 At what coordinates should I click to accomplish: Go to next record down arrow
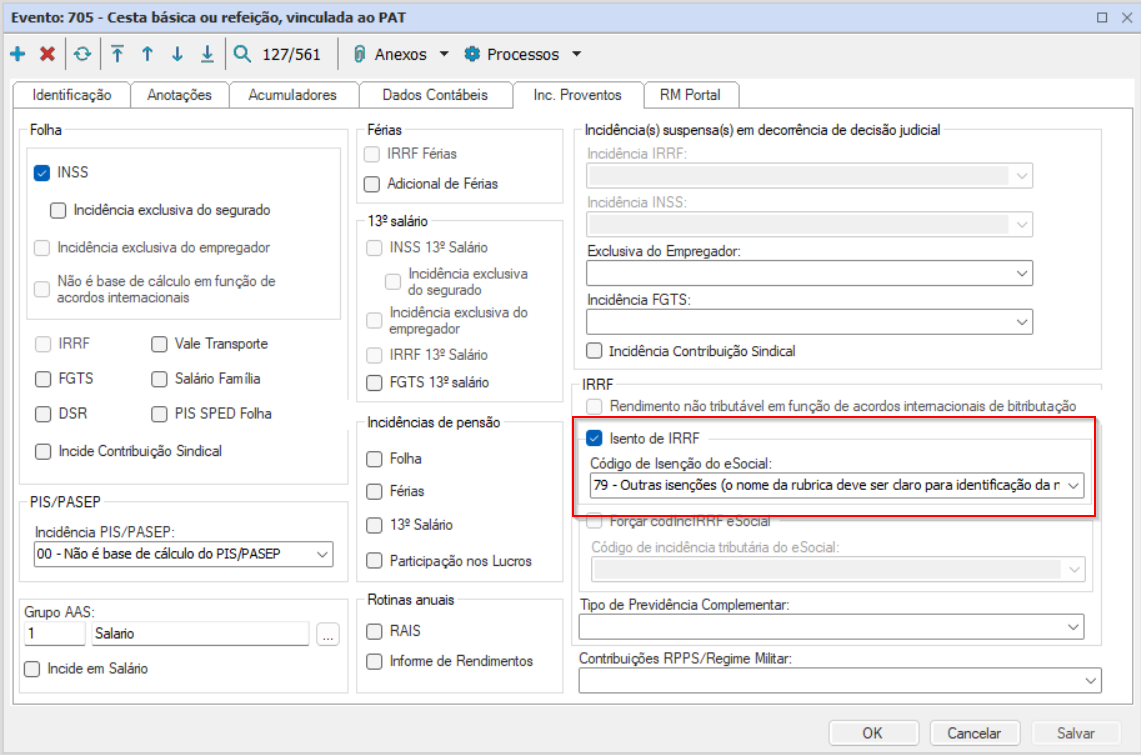click(x=177, y=54)
